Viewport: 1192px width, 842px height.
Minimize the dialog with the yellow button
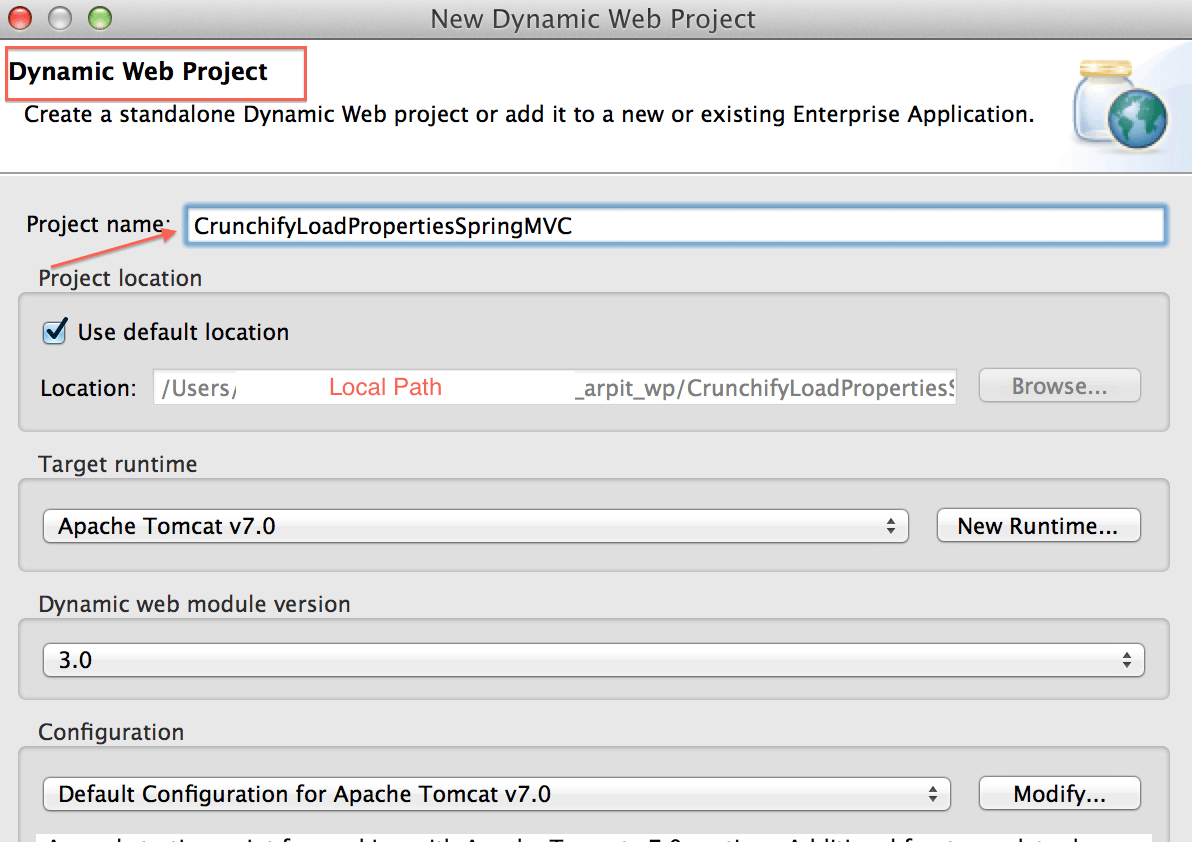[62, 18]
